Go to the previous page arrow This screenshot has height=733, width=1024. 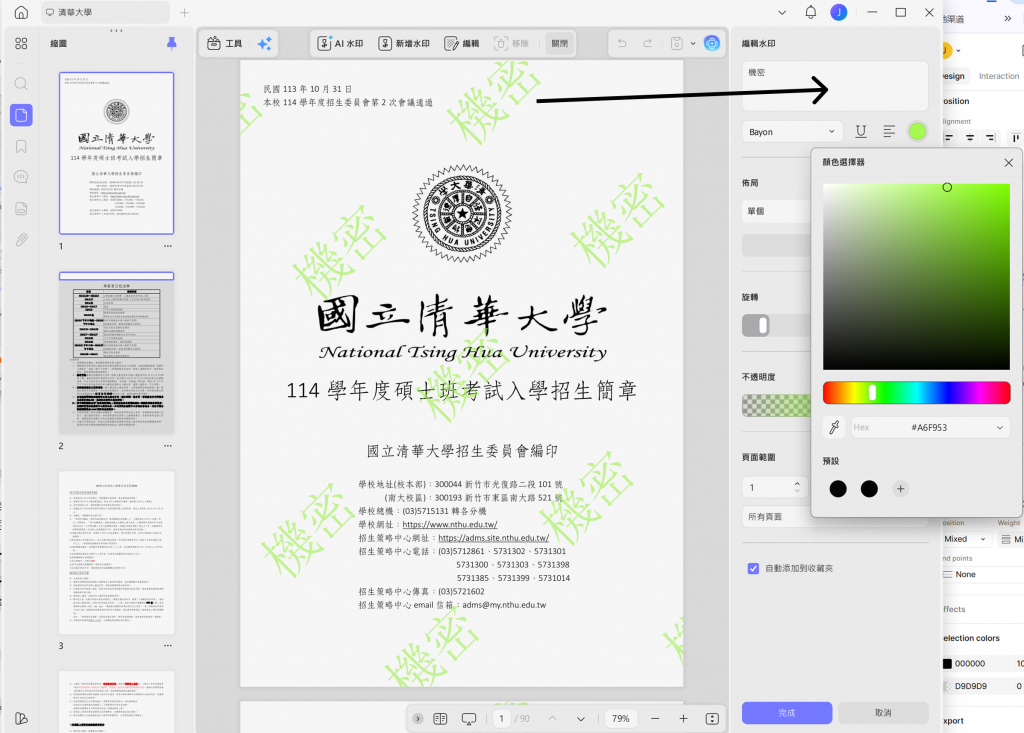pyautogui.click(x=552, y=719)
